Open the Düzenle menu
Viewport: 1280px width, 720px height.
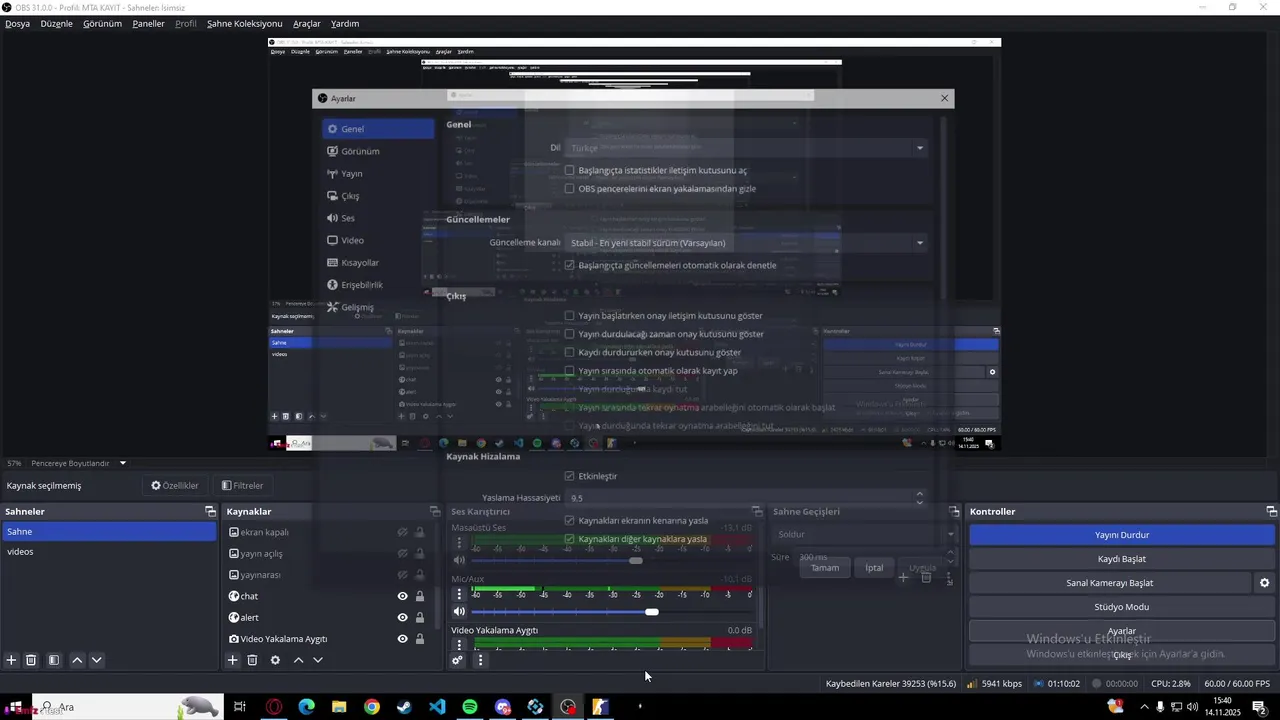tap(56, 23)
